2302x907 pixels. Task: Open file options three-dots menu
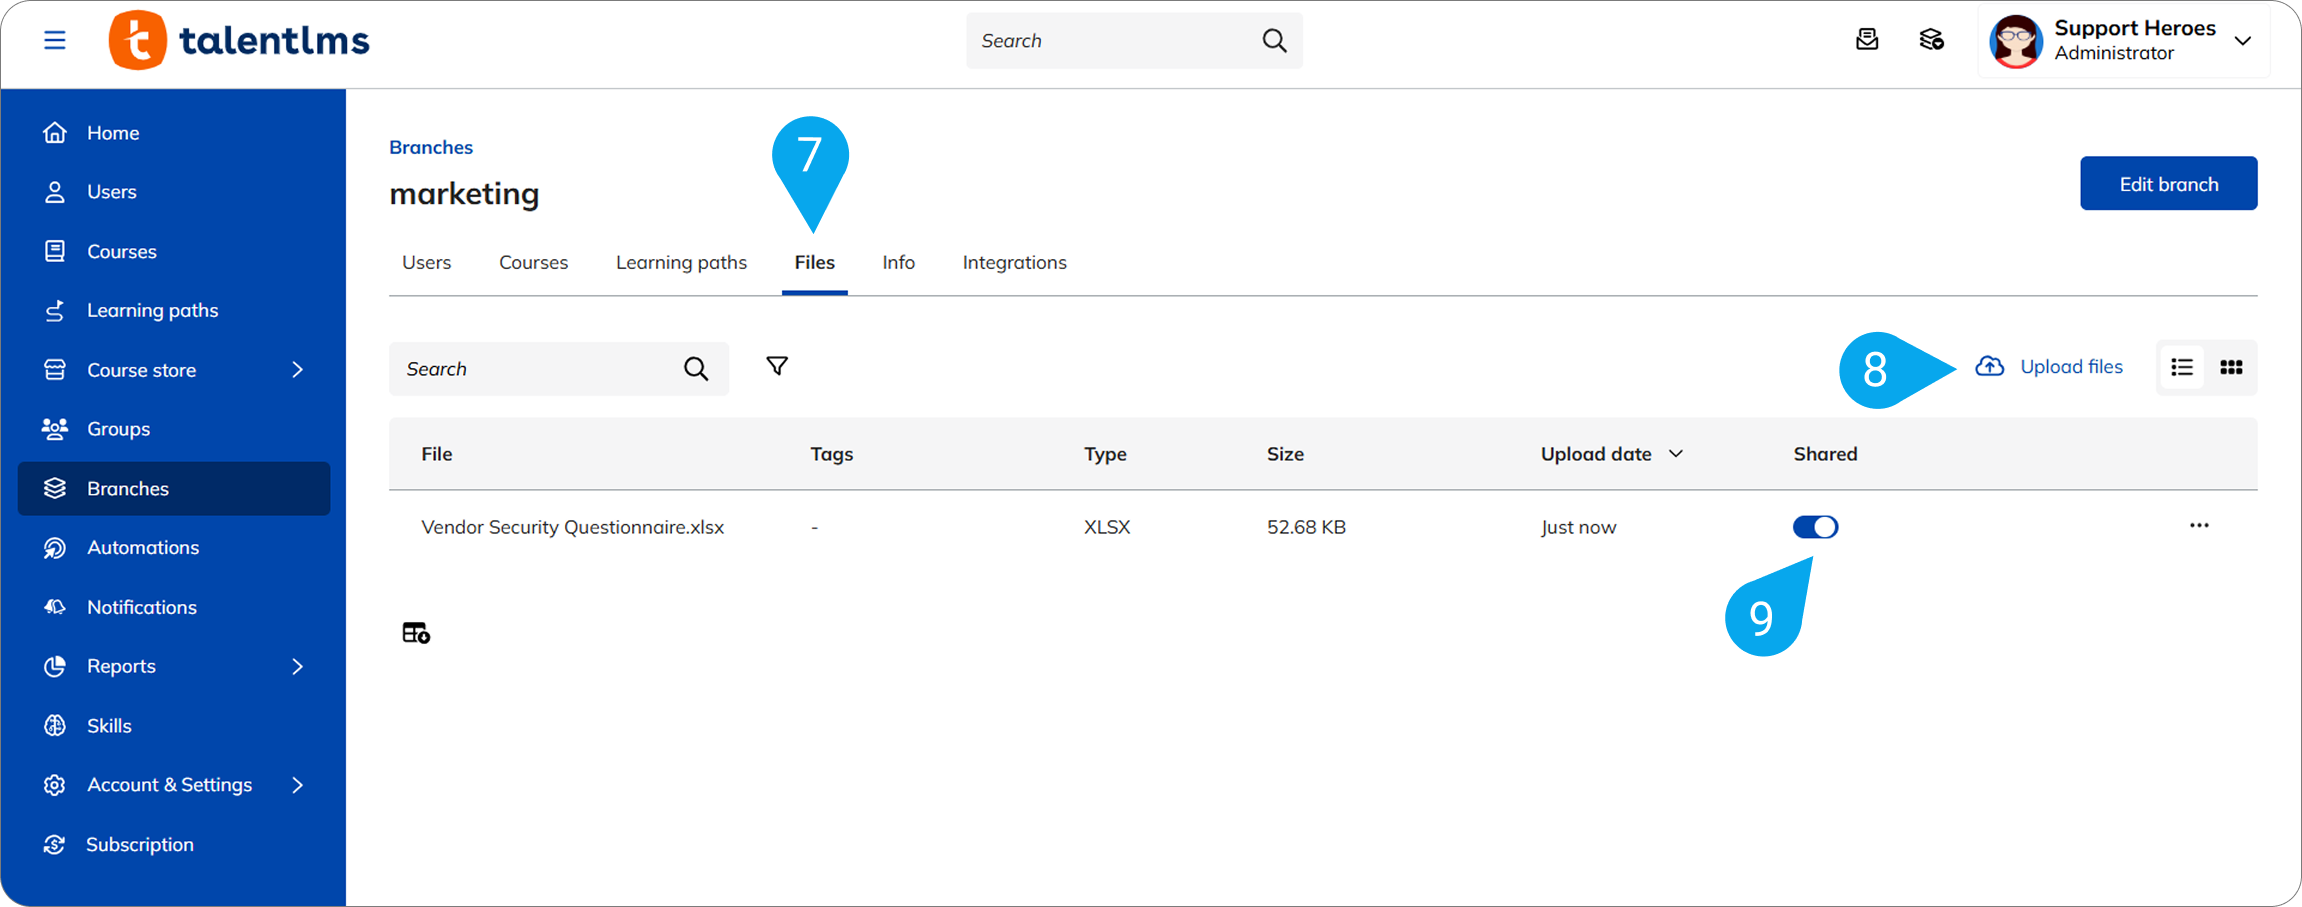pyautogui.click(x=2198, y=526)
